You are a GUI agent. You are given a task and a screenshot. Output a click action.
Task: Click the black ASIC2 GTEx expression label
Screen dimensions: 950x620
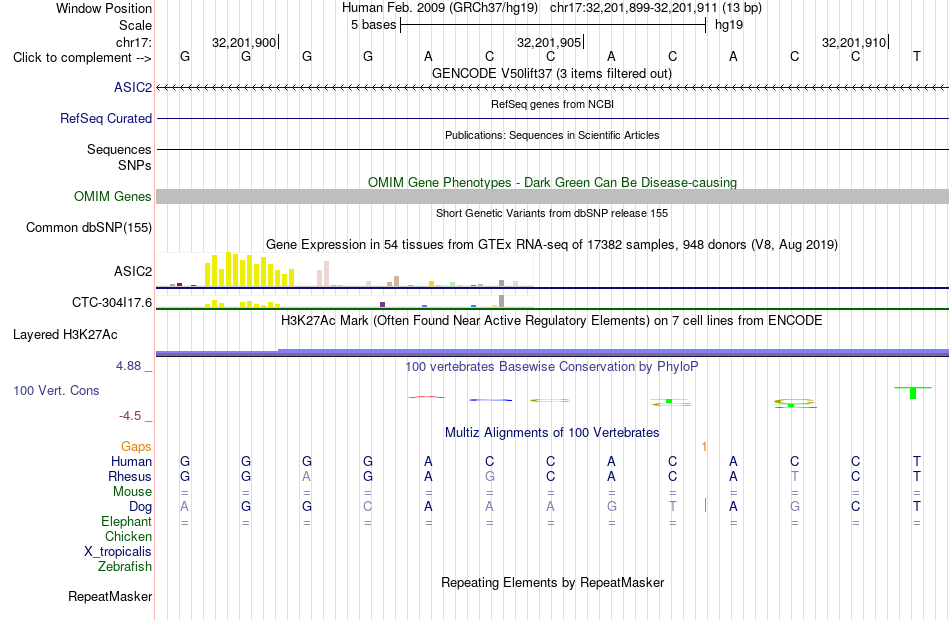coord(133,271)
